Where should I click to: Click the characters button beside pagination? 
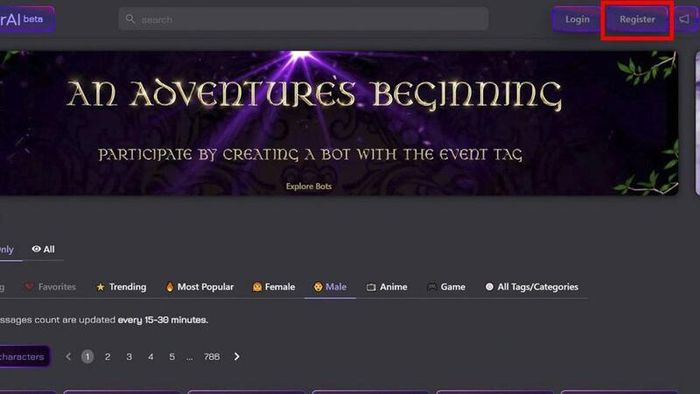24,357
